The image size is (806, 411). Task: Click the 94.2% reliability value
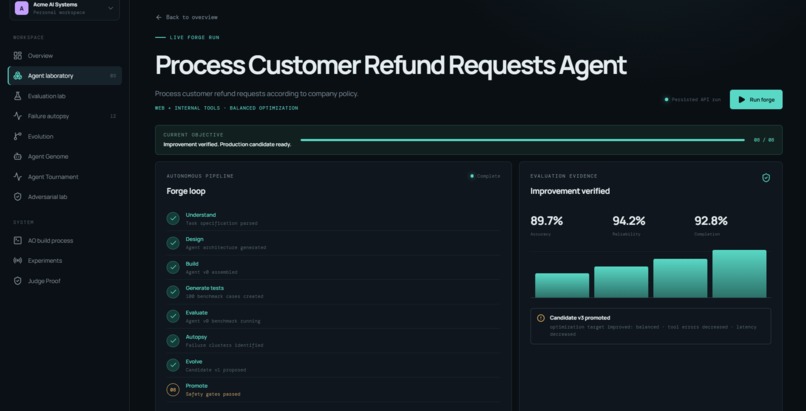[629, 221]
